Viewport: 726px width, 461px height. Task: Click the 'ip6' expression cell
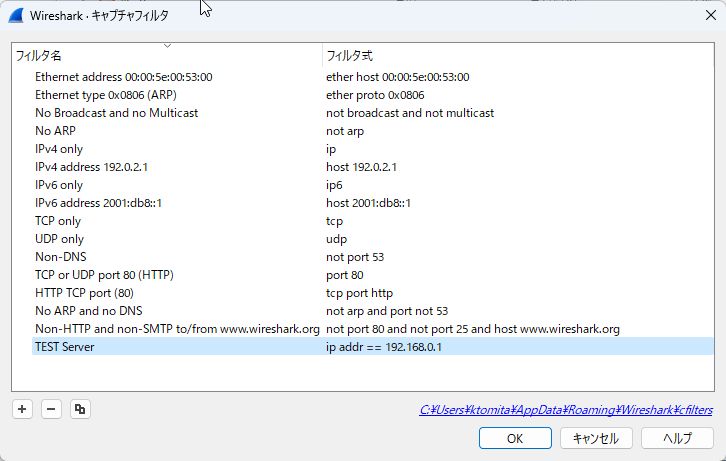coord(334,185)
